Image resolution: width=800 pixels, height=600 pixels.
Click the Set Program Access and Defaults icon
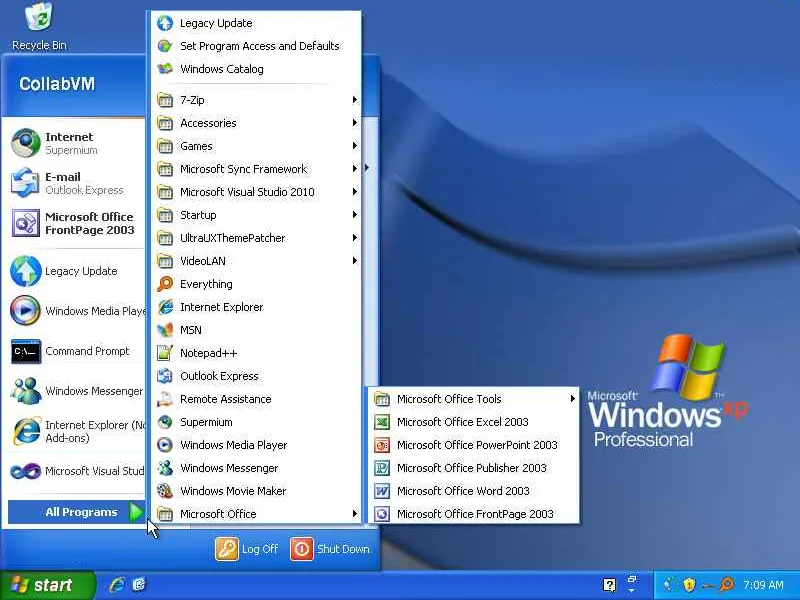pos(165,46)
